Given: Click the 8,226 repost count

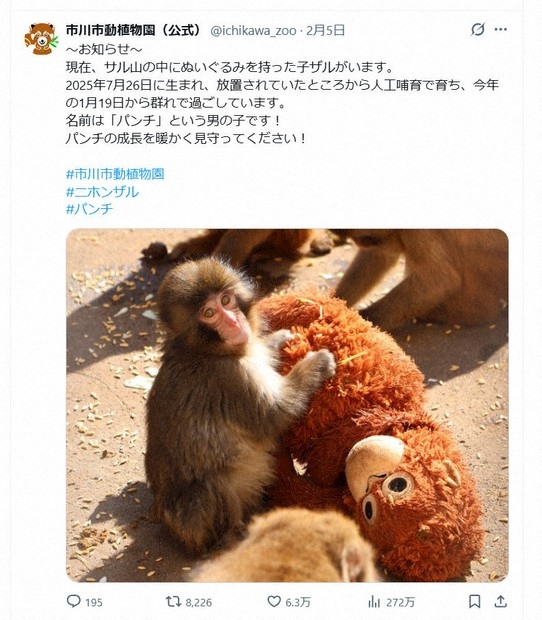Looking at the screenshot, I should [198, 603].
